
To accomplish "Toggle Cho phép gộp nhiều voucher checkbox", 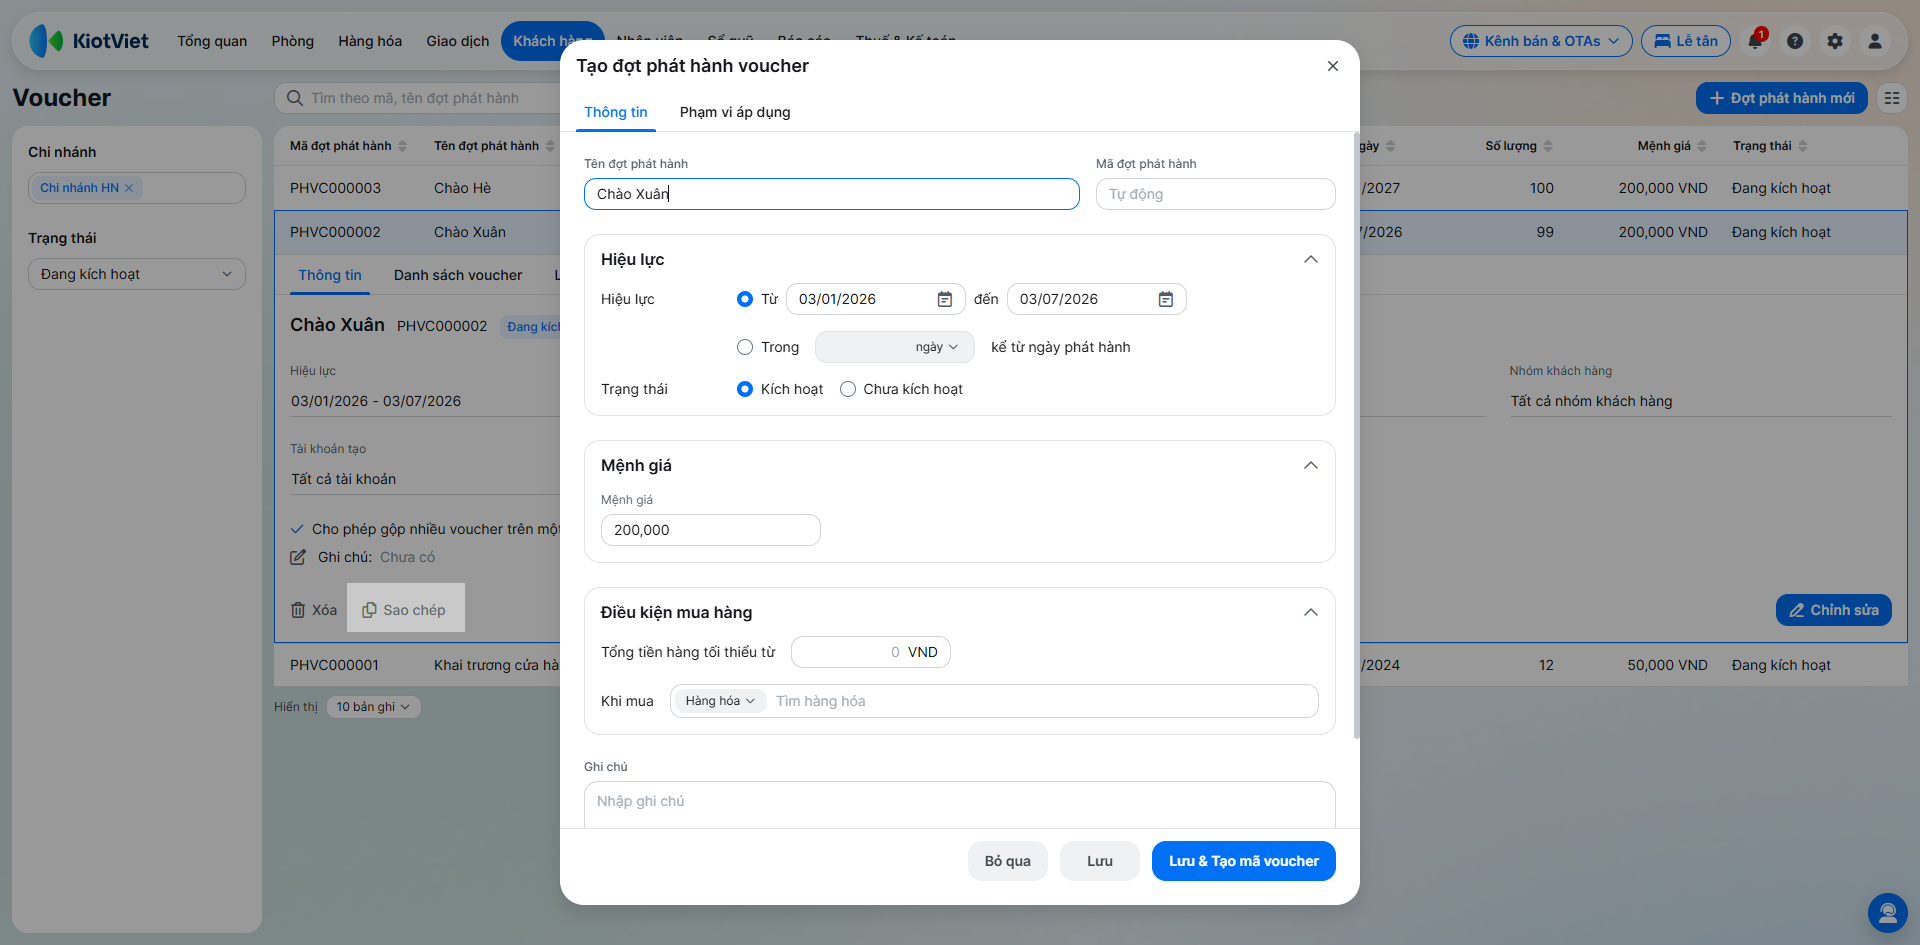I will pos(297,529).
